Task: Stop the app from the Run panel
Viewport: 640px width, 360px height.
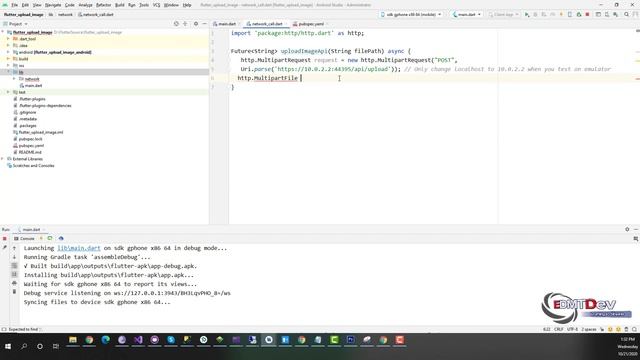Action: (4, 238)
